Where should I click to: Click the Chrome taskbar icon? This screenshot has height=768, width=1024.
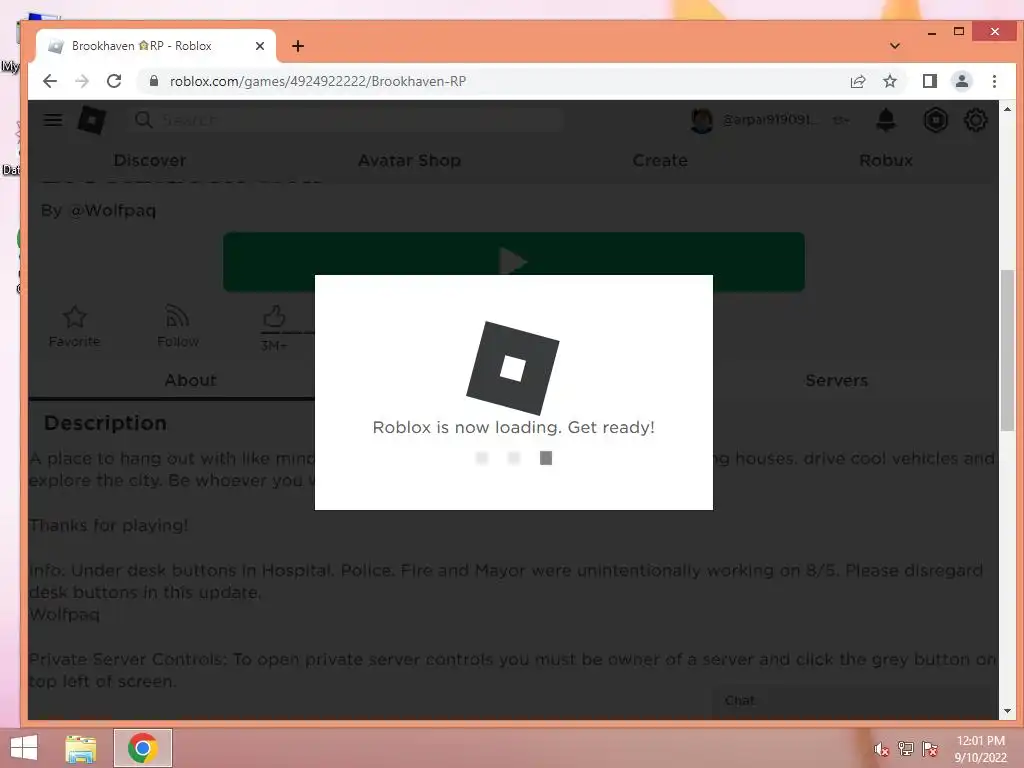click(143, 748)
